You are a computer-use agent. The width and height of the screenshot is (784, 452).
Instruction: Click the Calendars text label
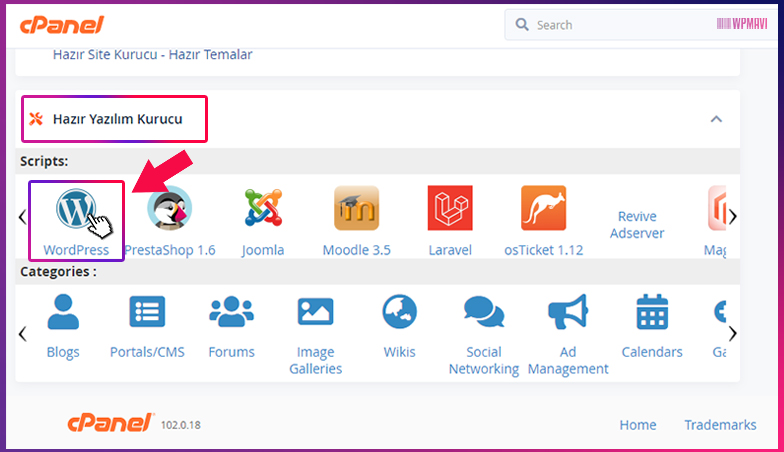(x=652, y=352)
